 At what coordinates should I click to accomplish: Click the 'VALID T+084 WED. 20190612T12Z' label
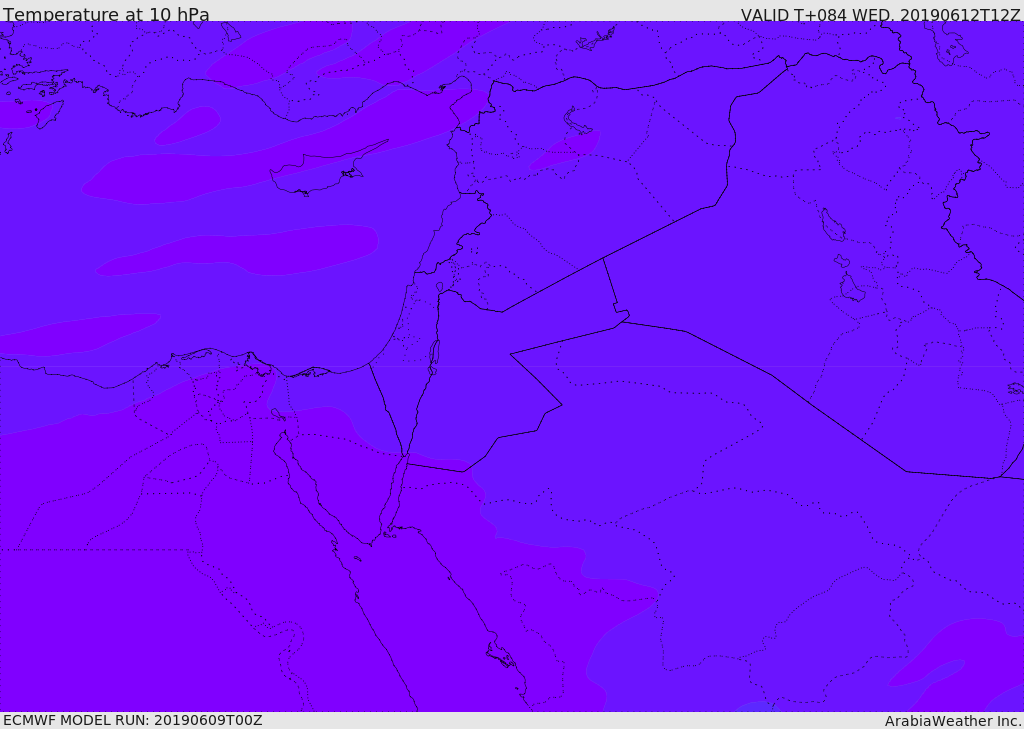pos(880,15)
